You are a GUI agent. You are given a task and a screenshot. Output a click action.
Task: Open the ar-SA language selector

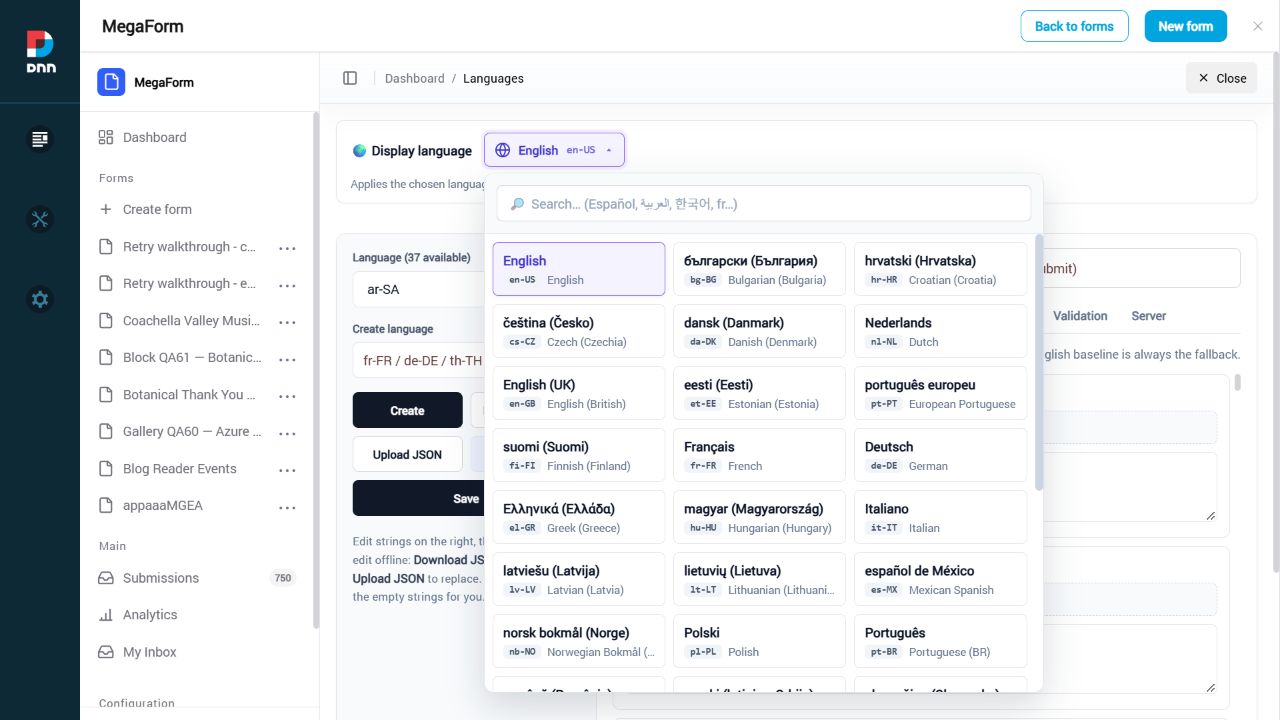[x=418, y=289]
